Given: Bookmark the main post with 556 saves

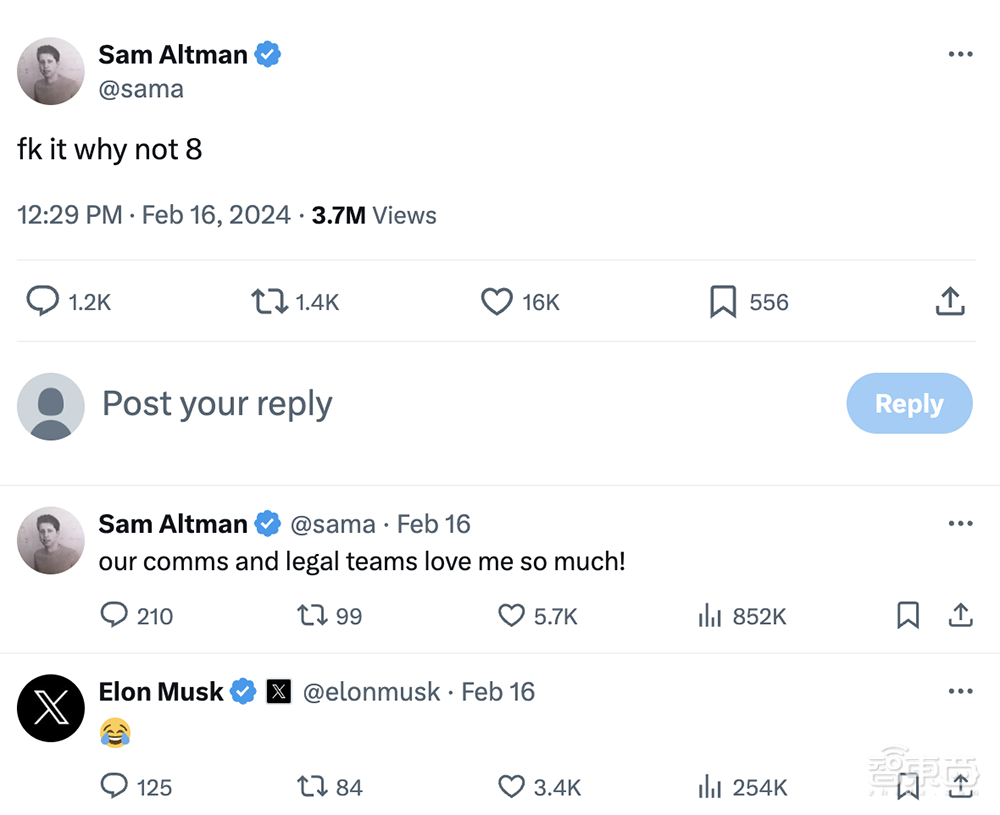Looking at the screenshot, I should pyautogui.click(x=723, y=301).
